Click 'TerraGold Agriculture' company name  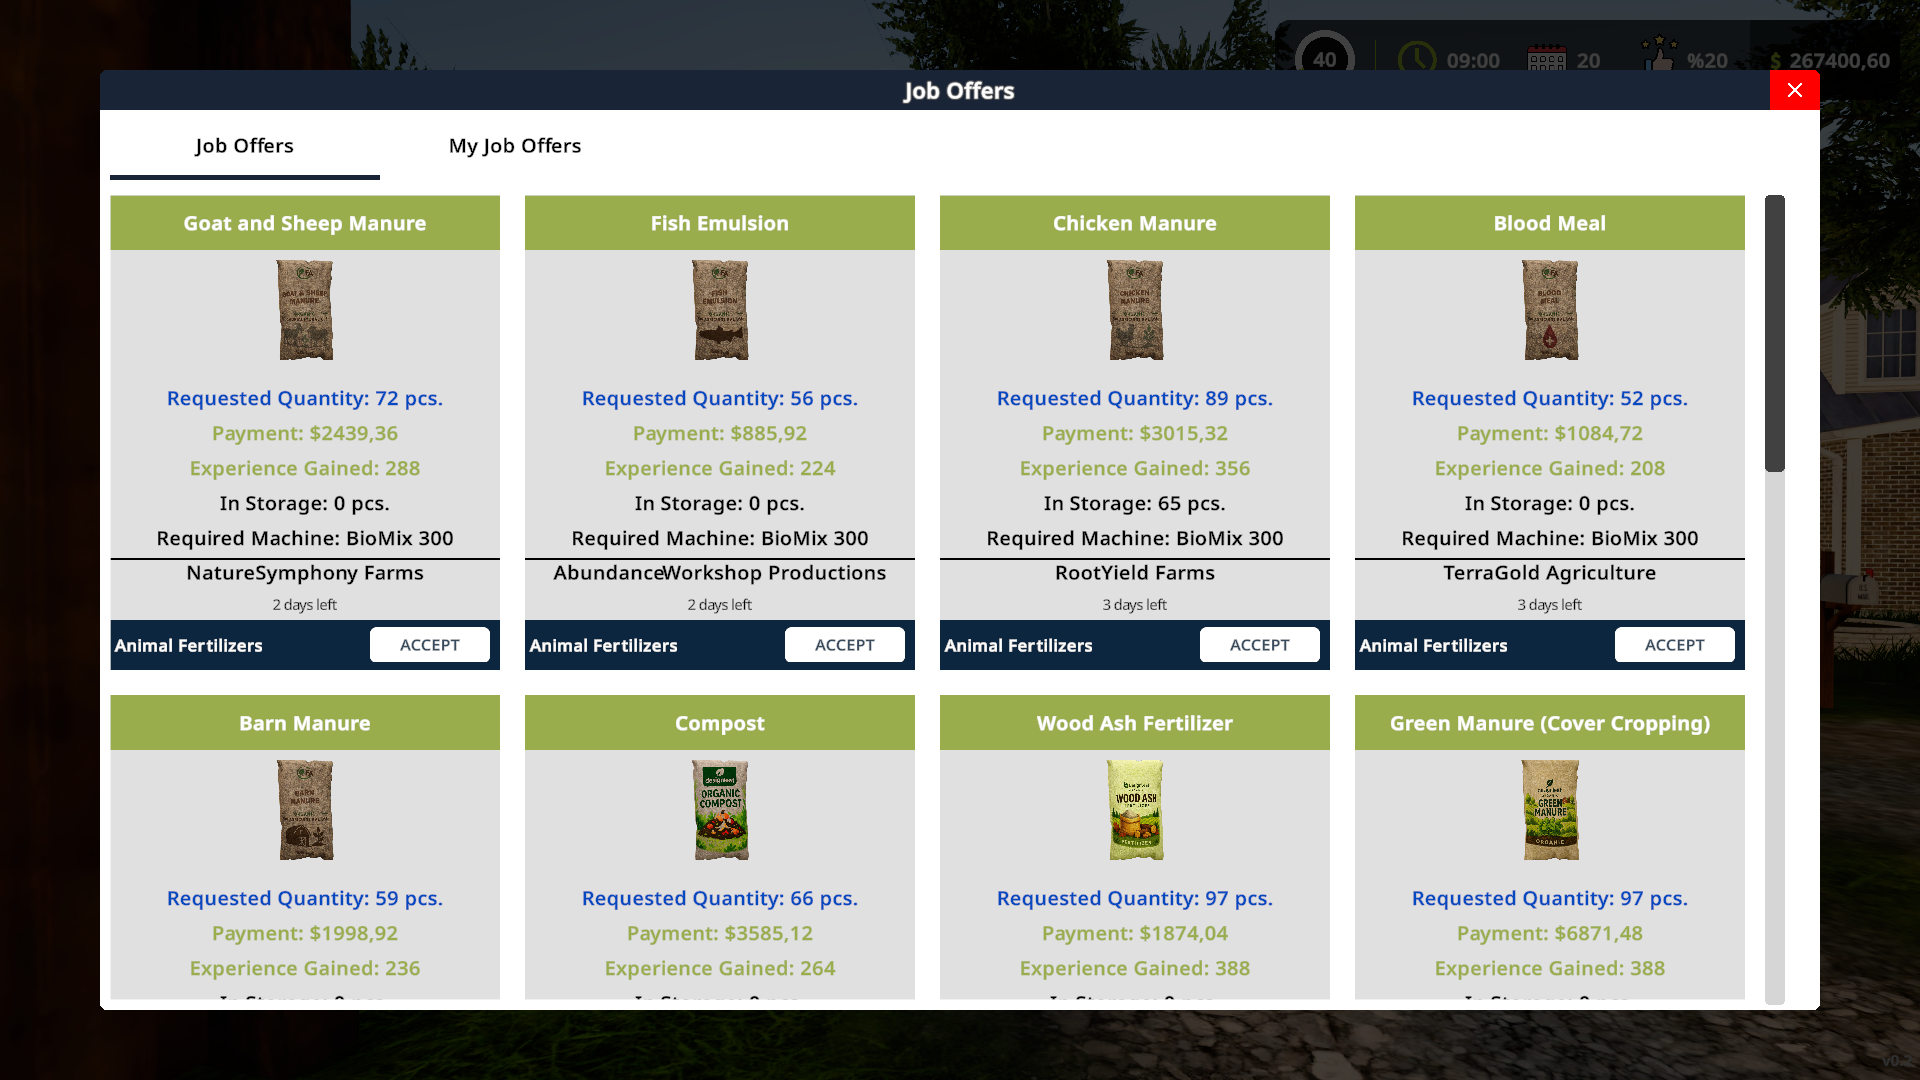coord(1550,573)
